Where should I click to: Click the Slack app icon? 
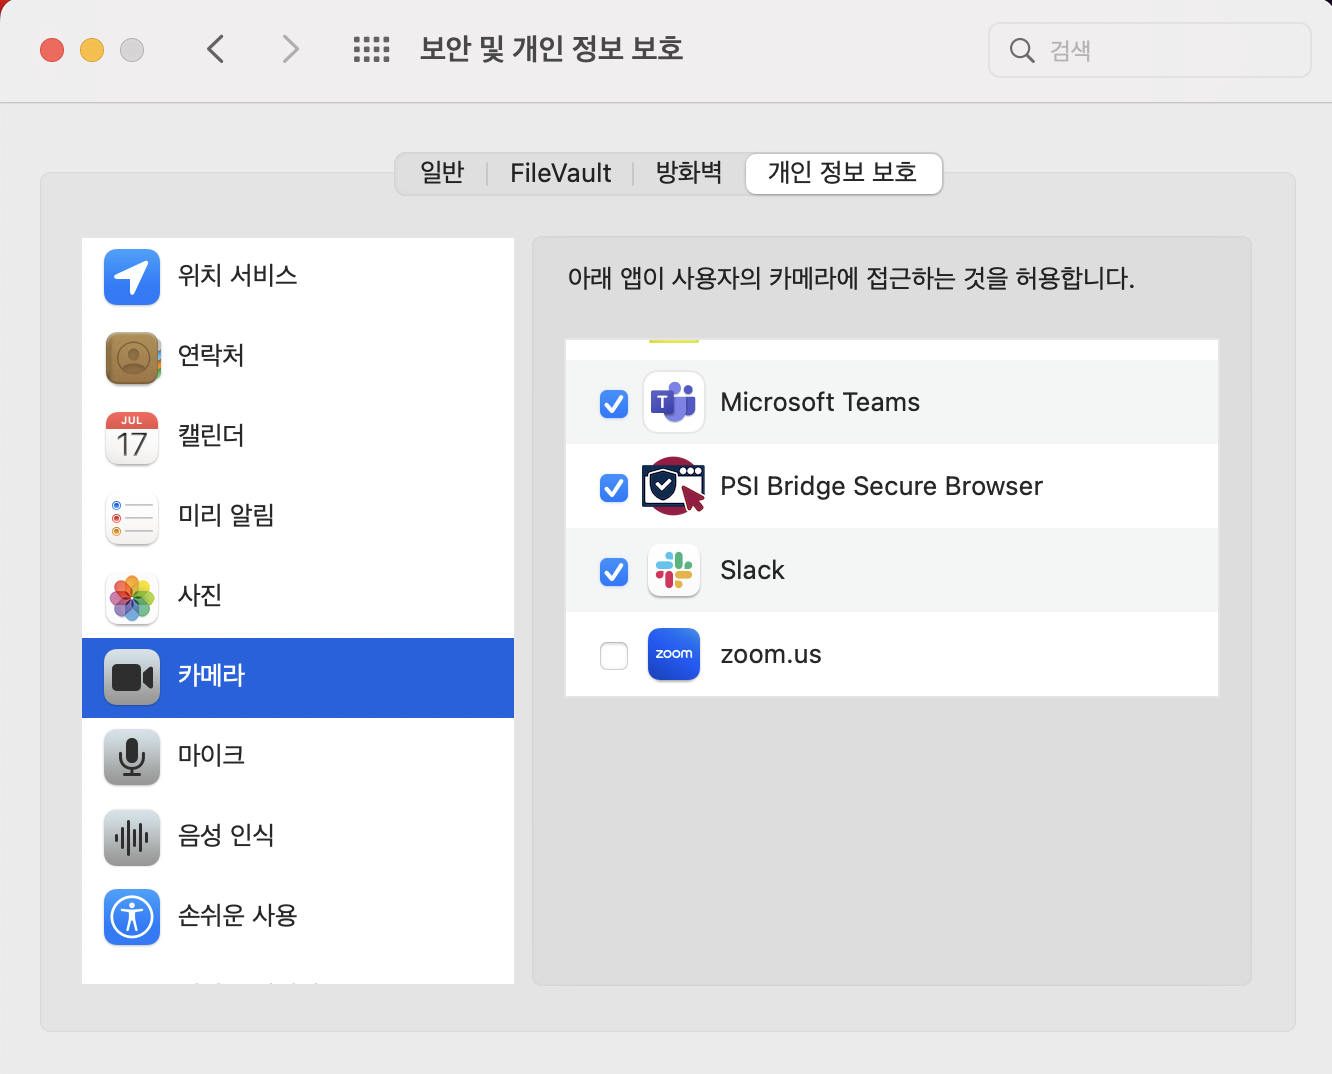[674, 570]
